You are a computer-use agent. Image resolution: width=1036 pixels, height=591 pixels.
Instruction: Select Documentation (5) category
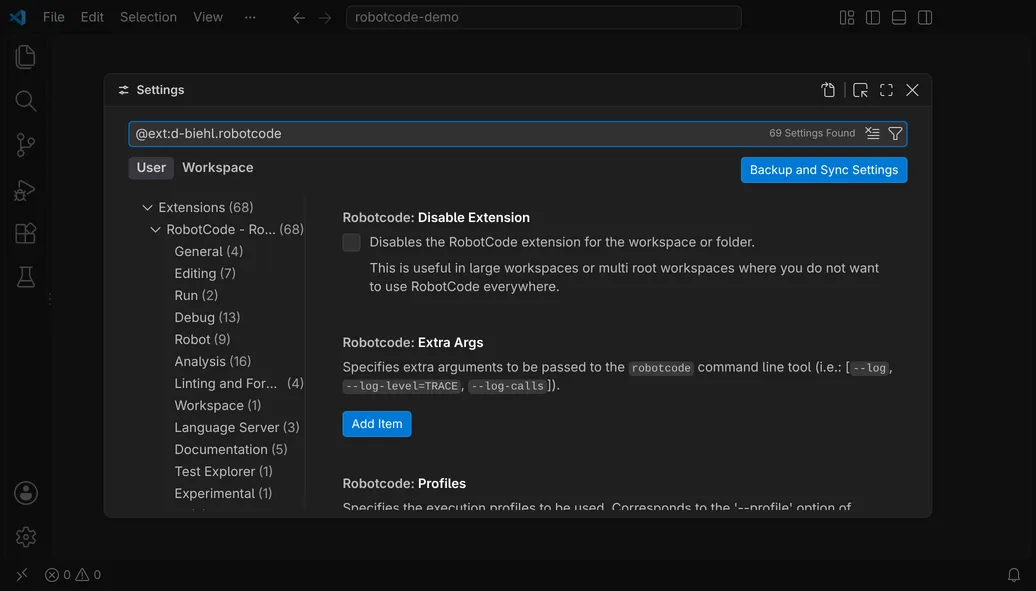coord(231,450)
